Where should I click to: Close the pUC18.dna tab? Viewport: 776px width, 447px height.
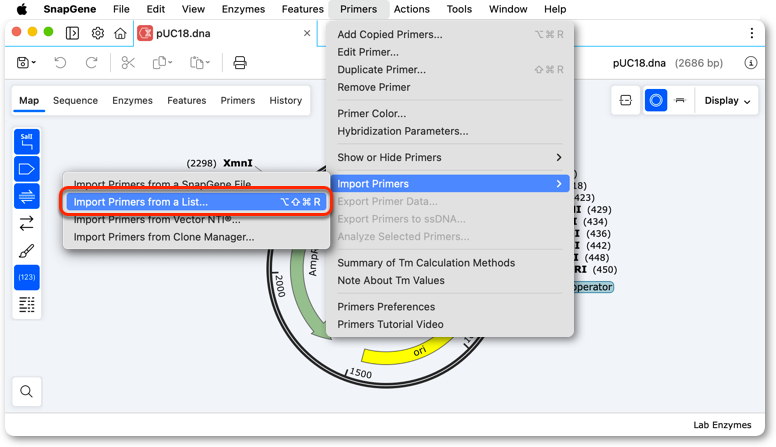(307, 33)
